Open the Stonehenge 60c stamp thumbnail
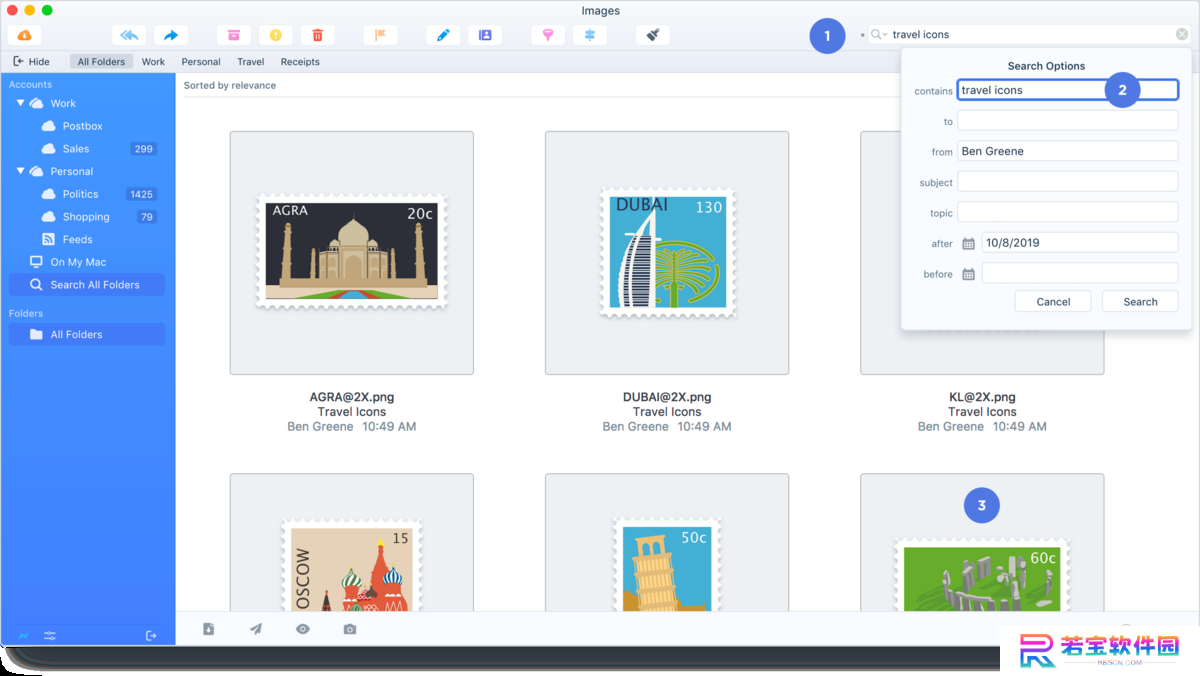The image size is (1200, 676). pyautogui.click(x=982, y=542)
